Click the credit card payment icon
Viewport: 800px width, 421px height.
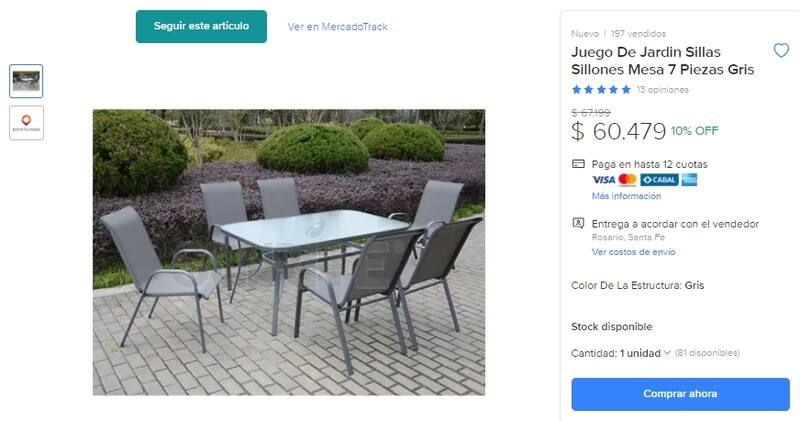point(578,164)
